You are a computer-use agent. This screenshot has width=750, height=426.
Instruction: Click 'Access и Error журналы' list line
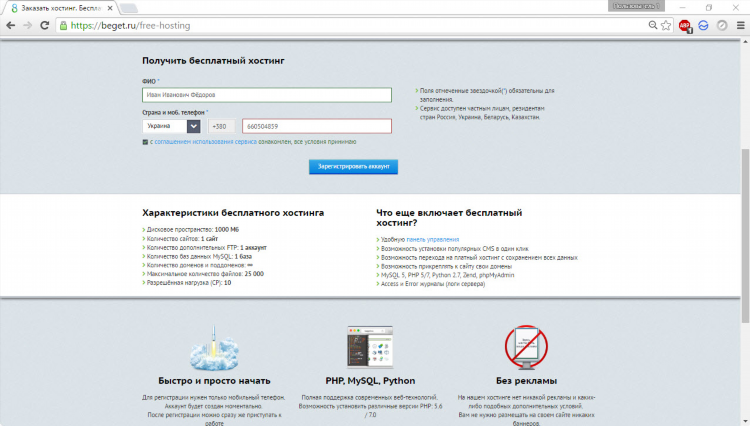tap(431, 284)
